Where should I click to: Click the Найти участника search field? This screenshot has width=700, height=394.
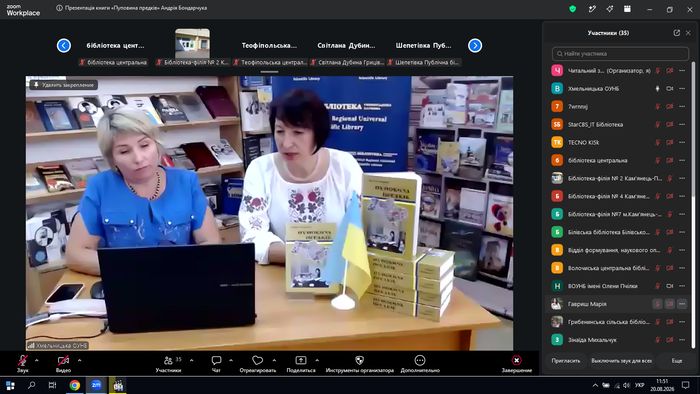click(x=620, y=54)
